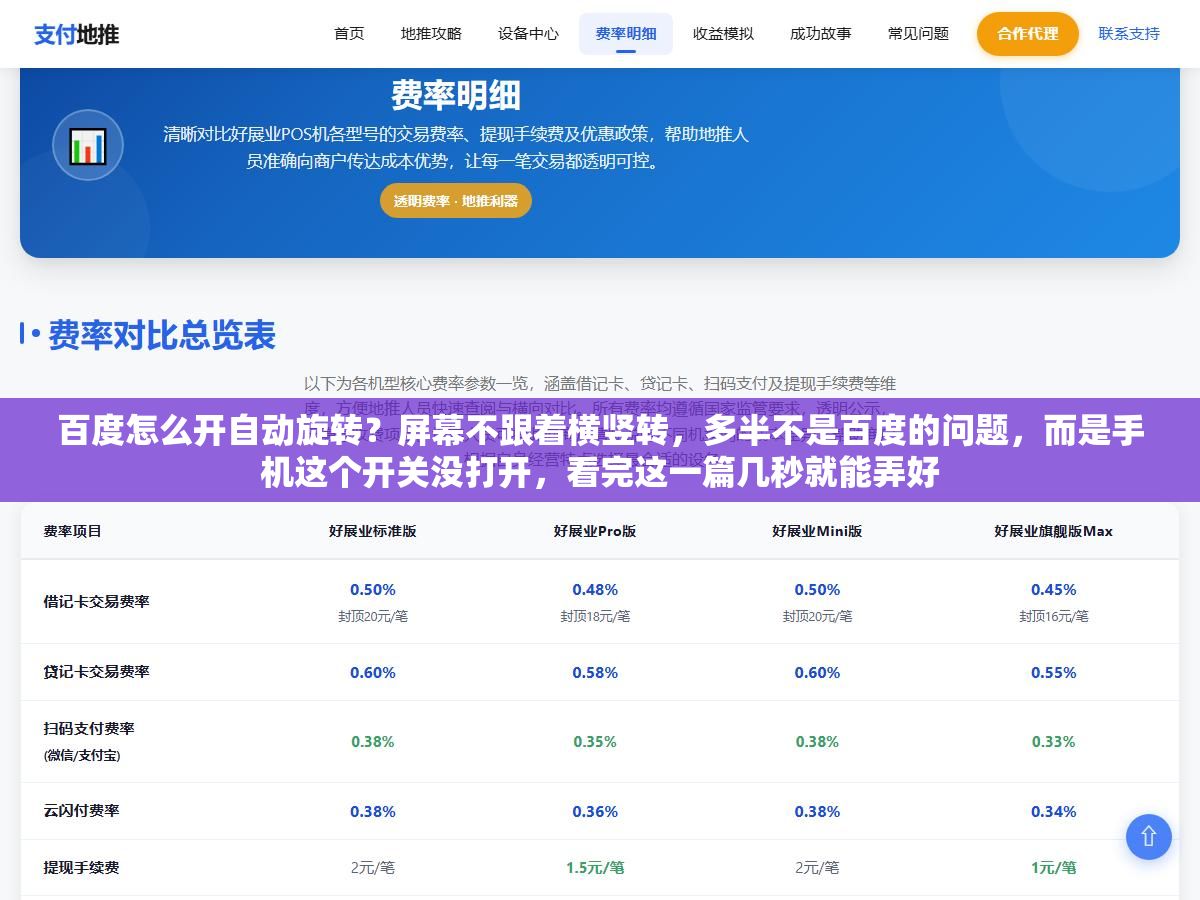
Task: Click the 封顶18元/笔 cap text
Action: click(x=595, y=616)
